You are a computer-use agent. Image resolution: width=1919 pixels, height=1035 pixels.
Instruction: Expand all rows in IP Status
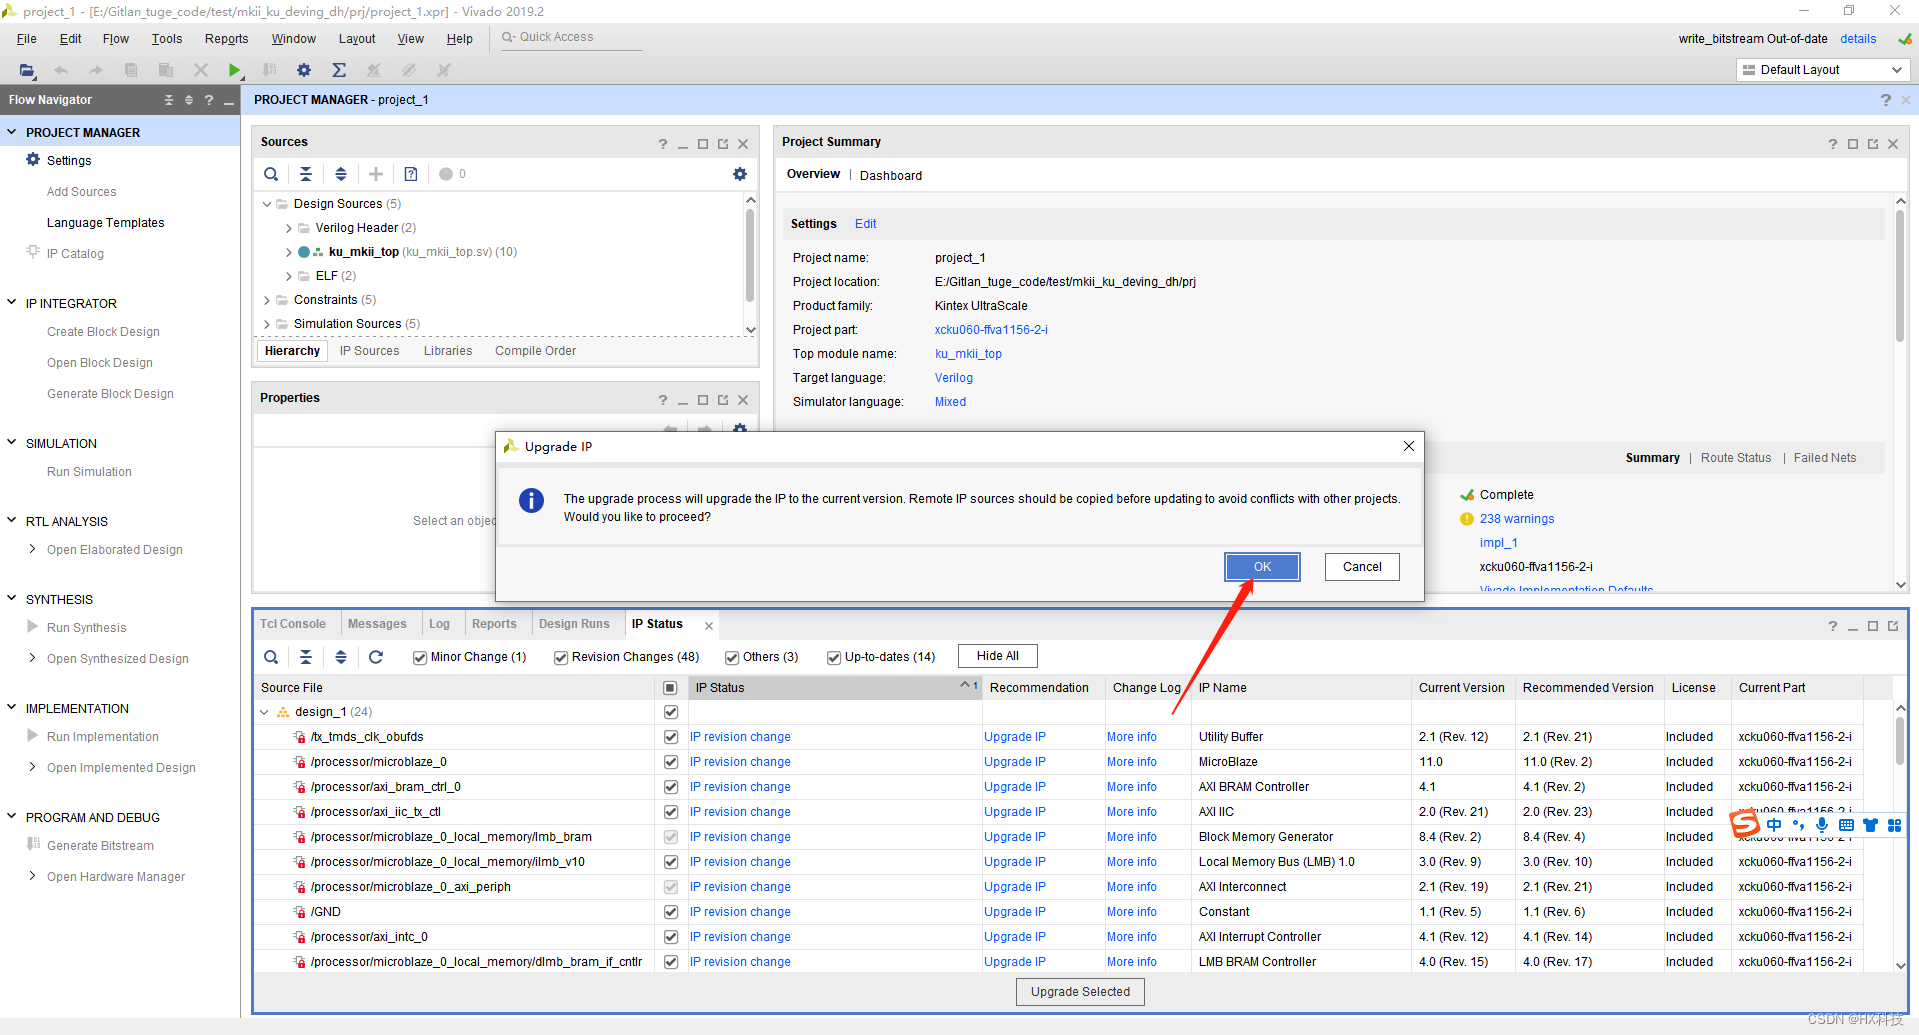341,657
